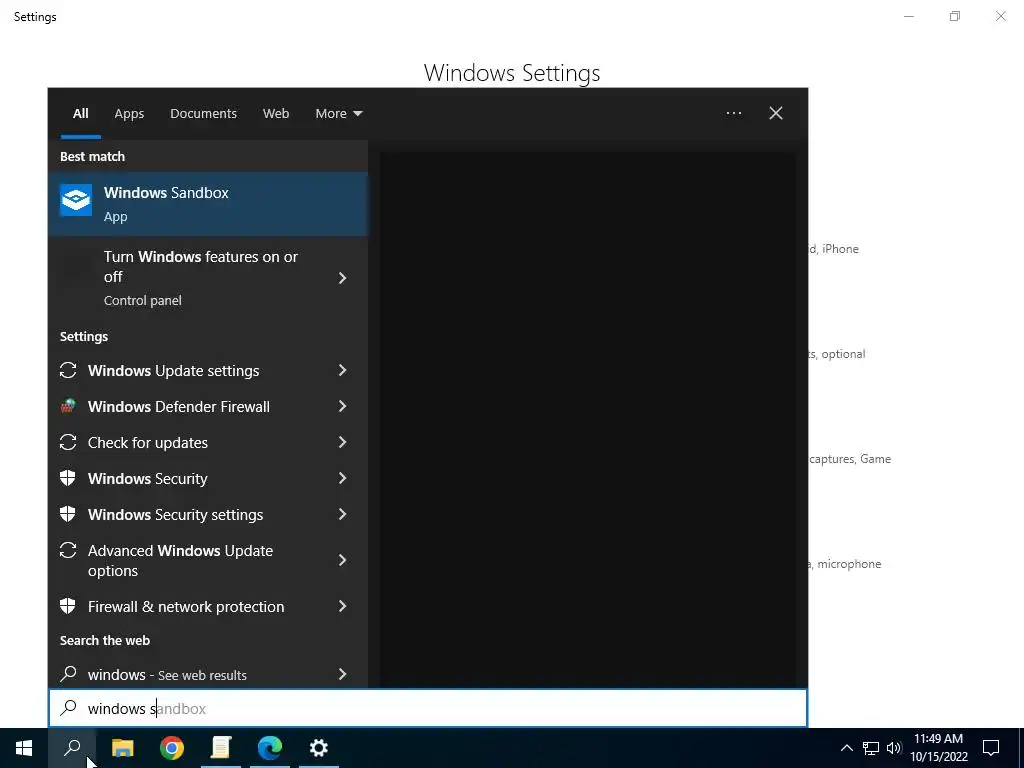1024x768 pixels.
Task: Open the Windows Sandbox best match result
Action: pos(208,204)
